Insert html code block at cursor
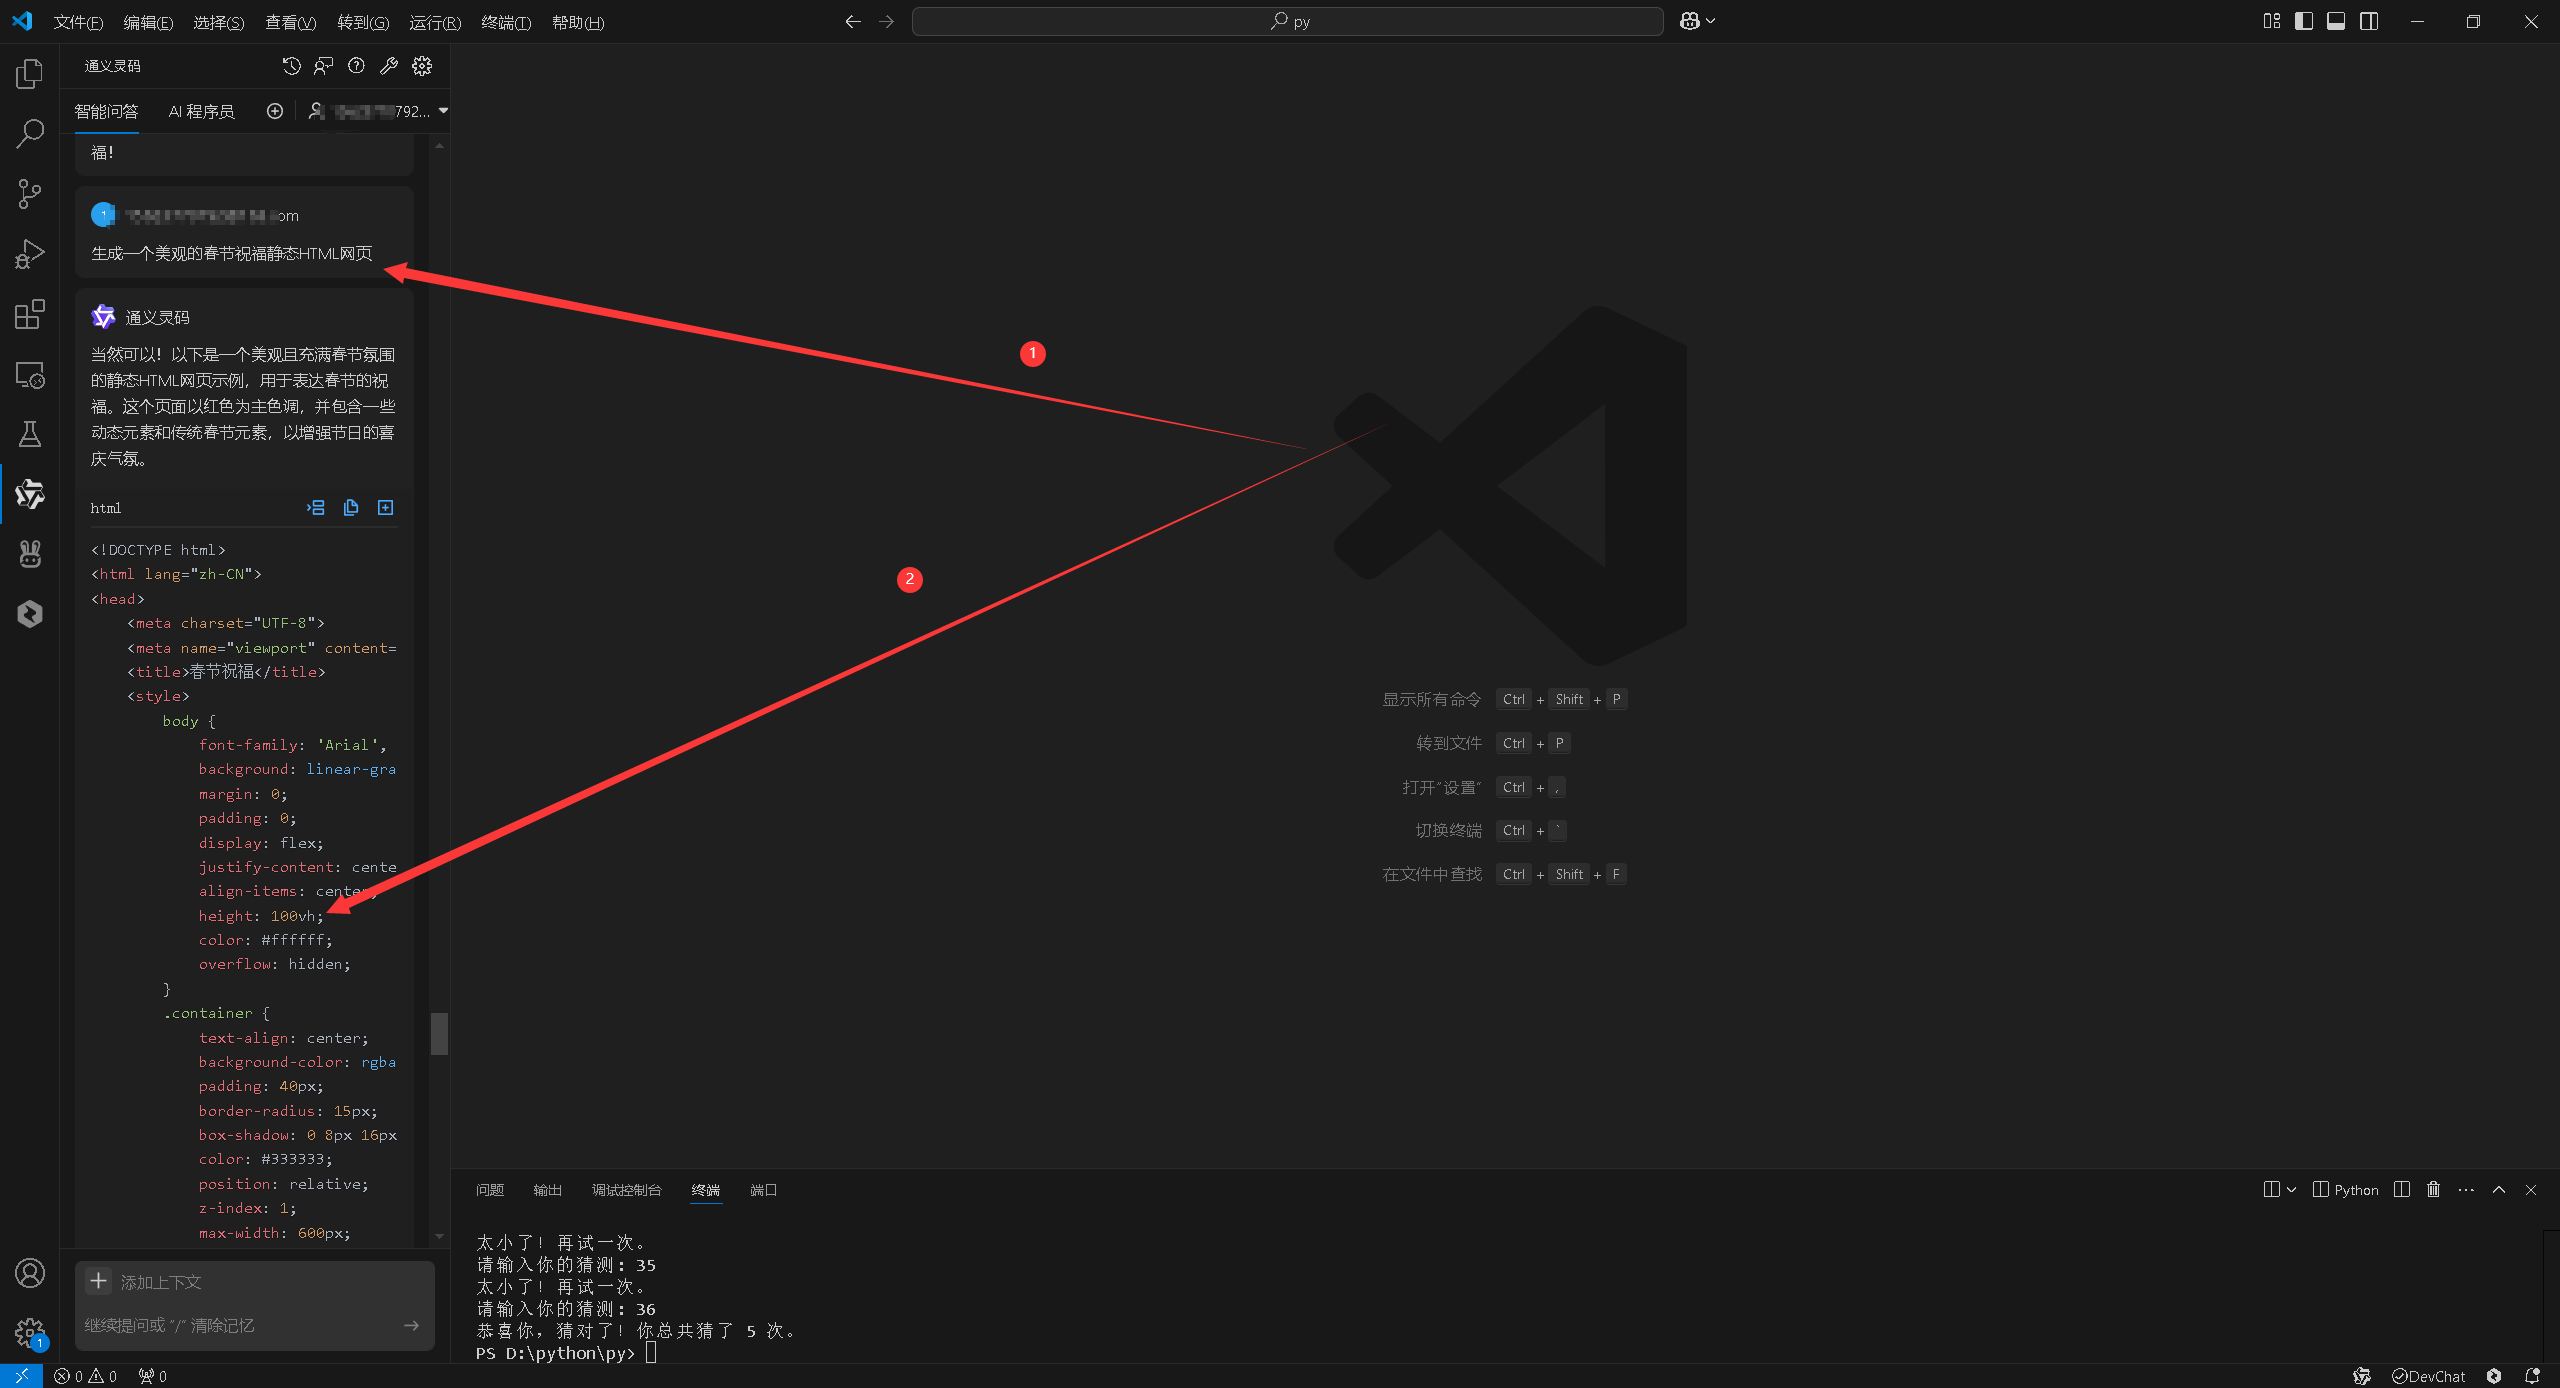2560x1388 pixels. pyautogui.click(x=316, y=508)
